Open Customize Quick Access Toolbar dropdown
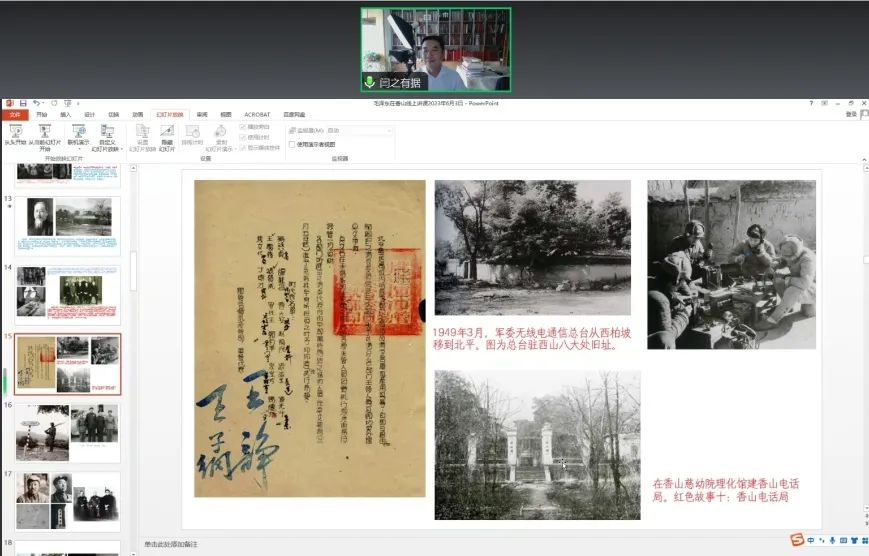 pyautogui.click(x=78, y=103)
